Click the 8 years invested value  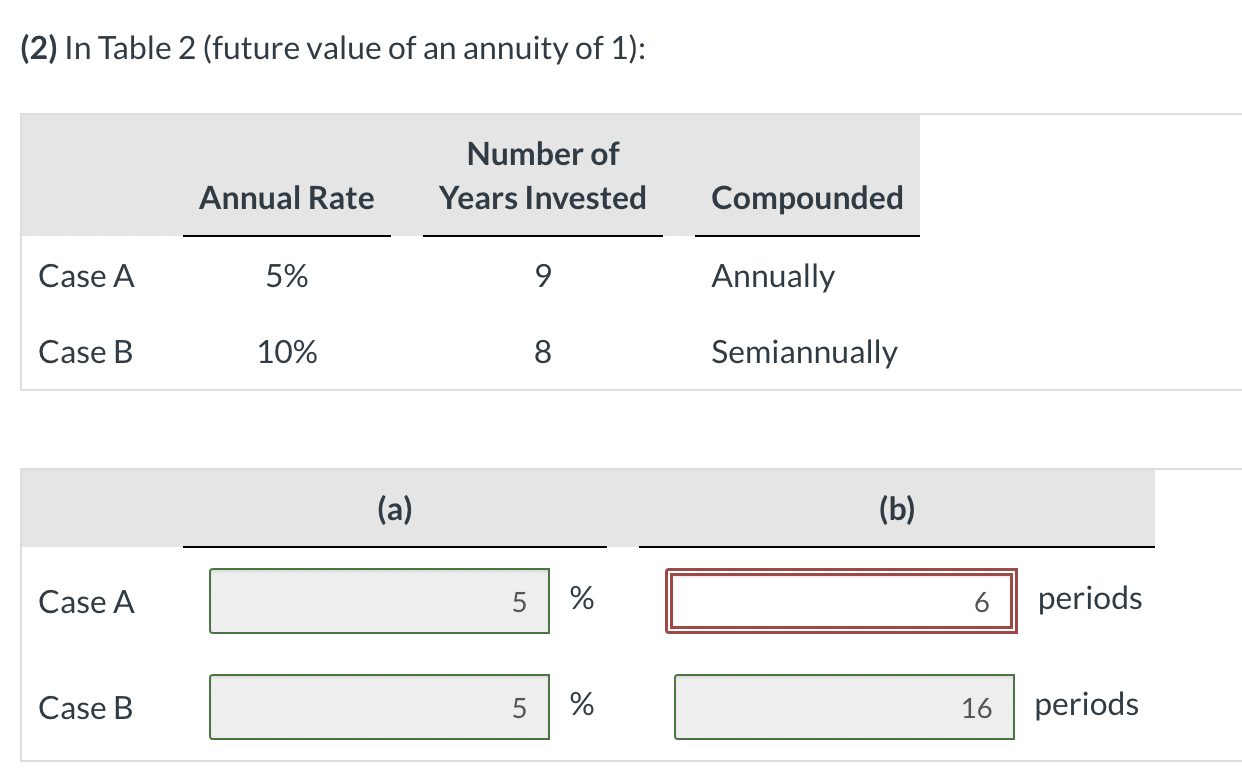click(542, 352)
